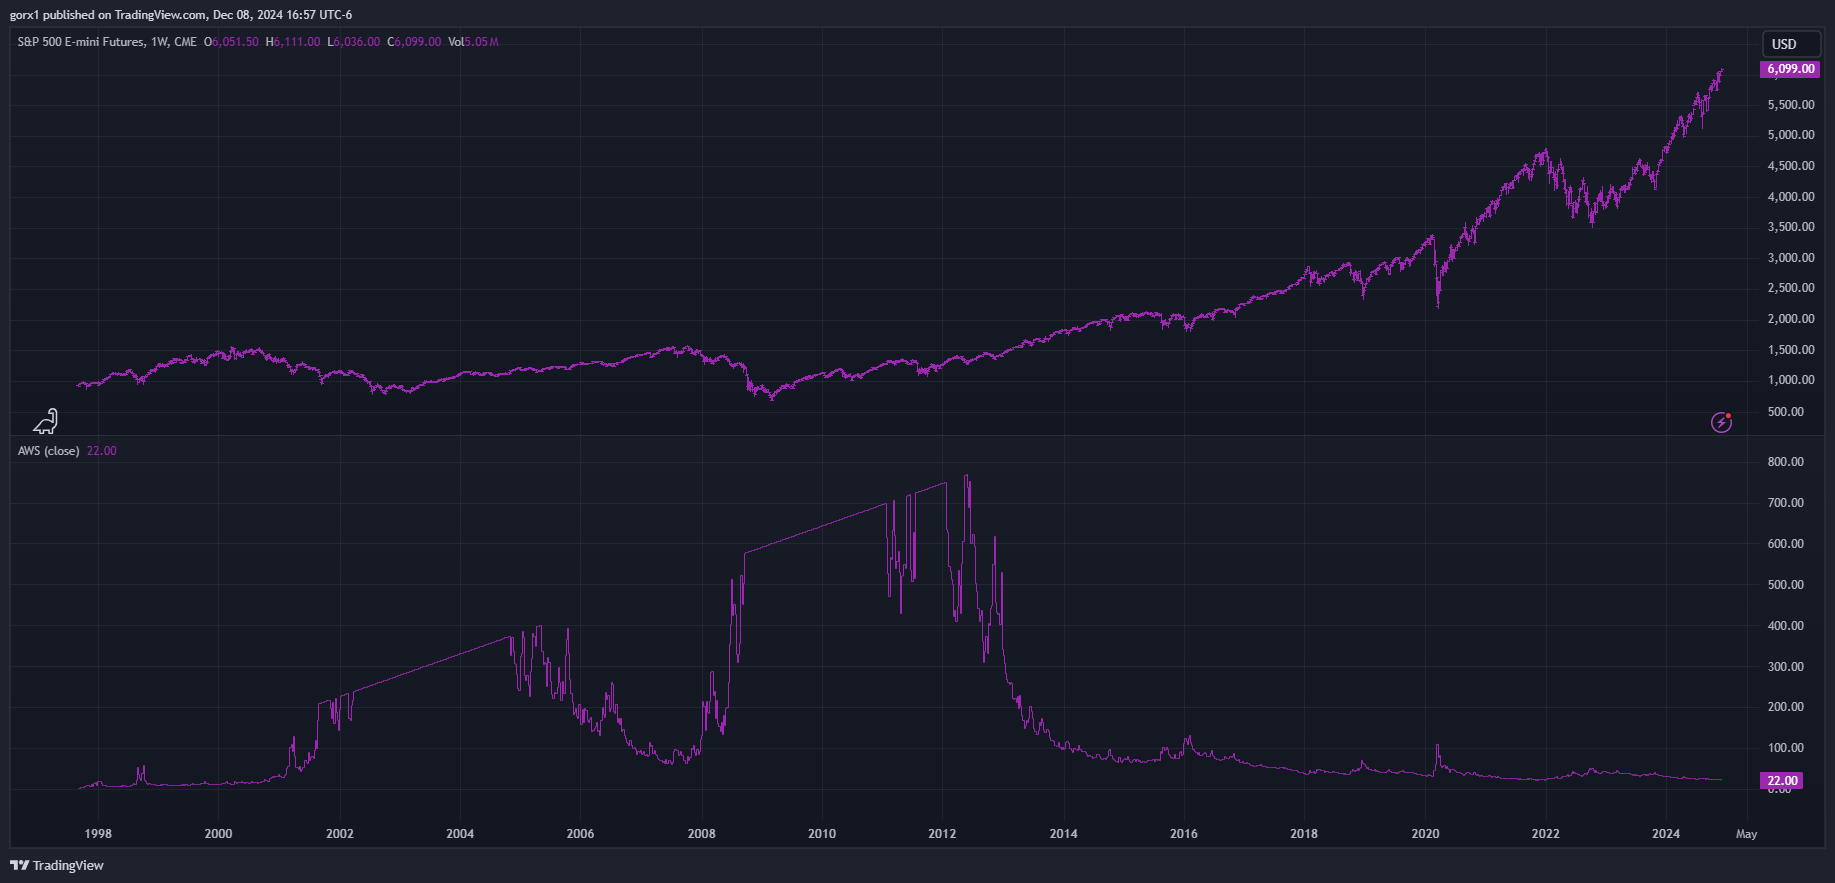Screen dimensions: 1835x883
Task: Click the 2016 label on time axis
Action: (x=1184, y=834)
